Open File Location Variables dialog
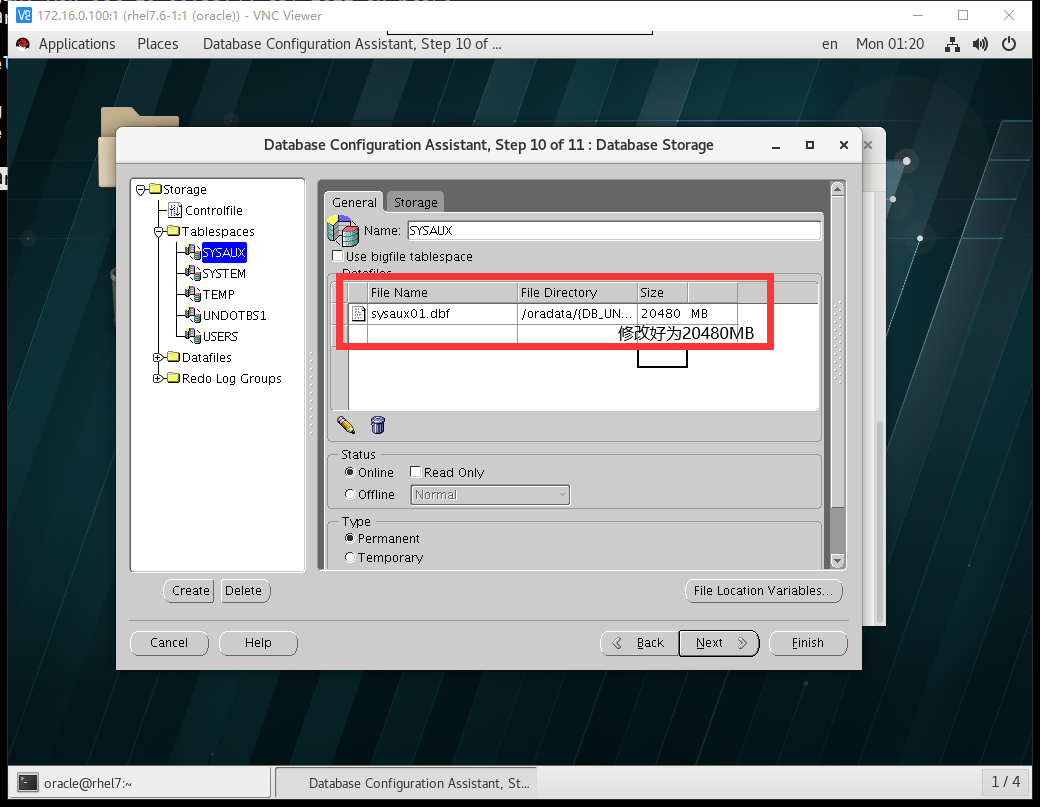 pyautogui.click(x=763, y=591)
